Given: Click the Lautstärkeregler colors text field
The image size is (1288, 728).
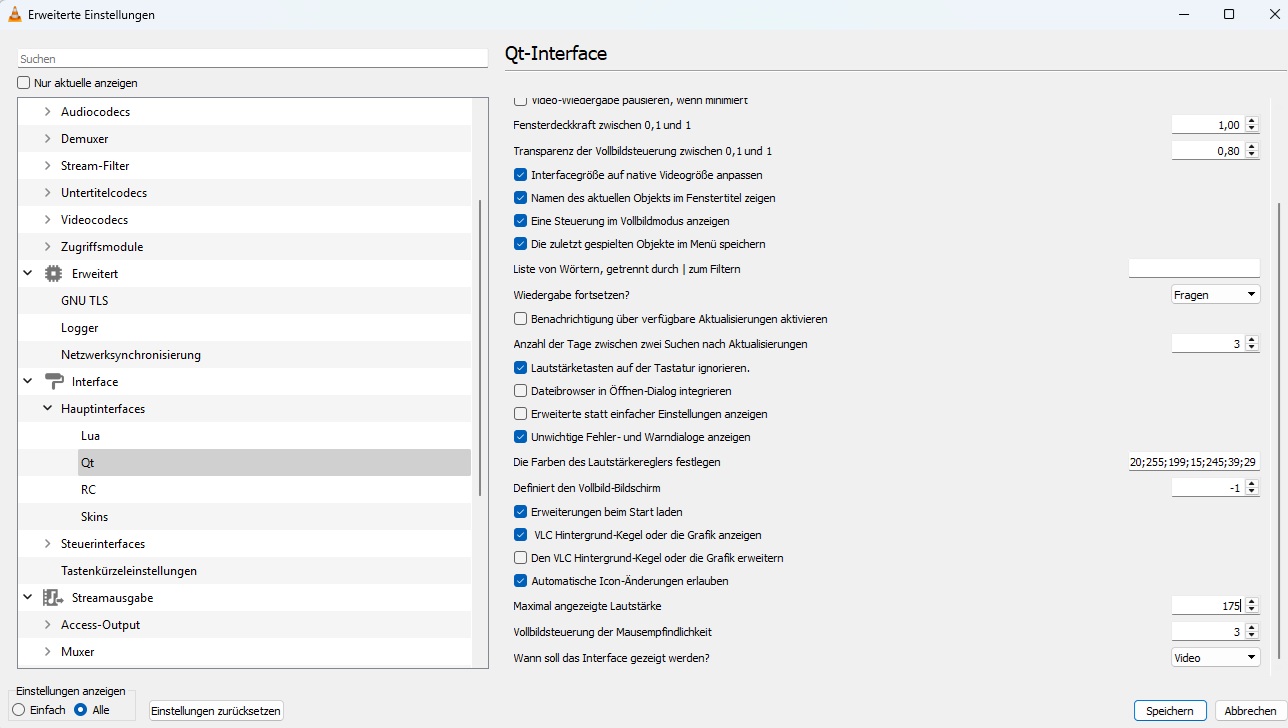Looking at the screenshot, I should point(1193,462).
